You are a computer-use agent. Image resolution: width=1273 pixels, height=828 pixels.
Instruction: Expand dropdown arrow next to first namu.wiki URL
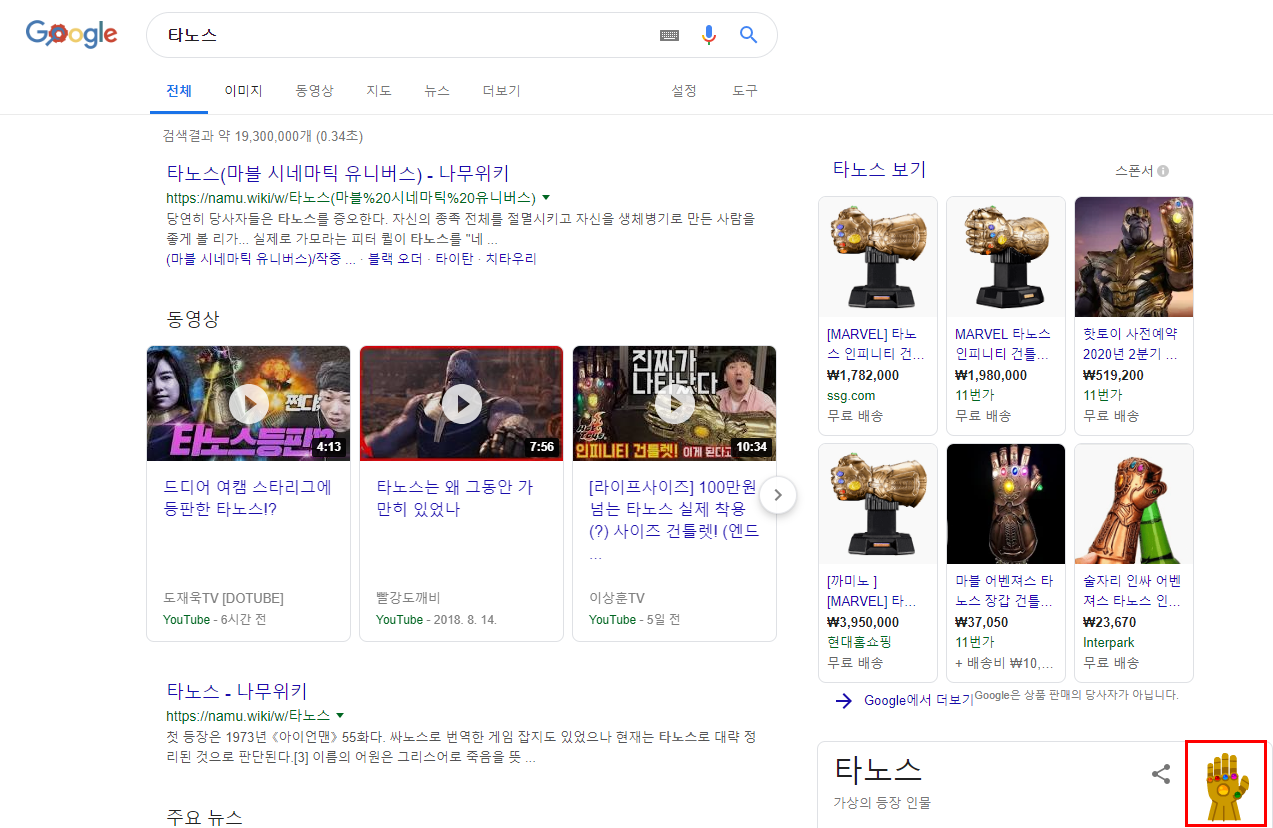coord(546,197)
